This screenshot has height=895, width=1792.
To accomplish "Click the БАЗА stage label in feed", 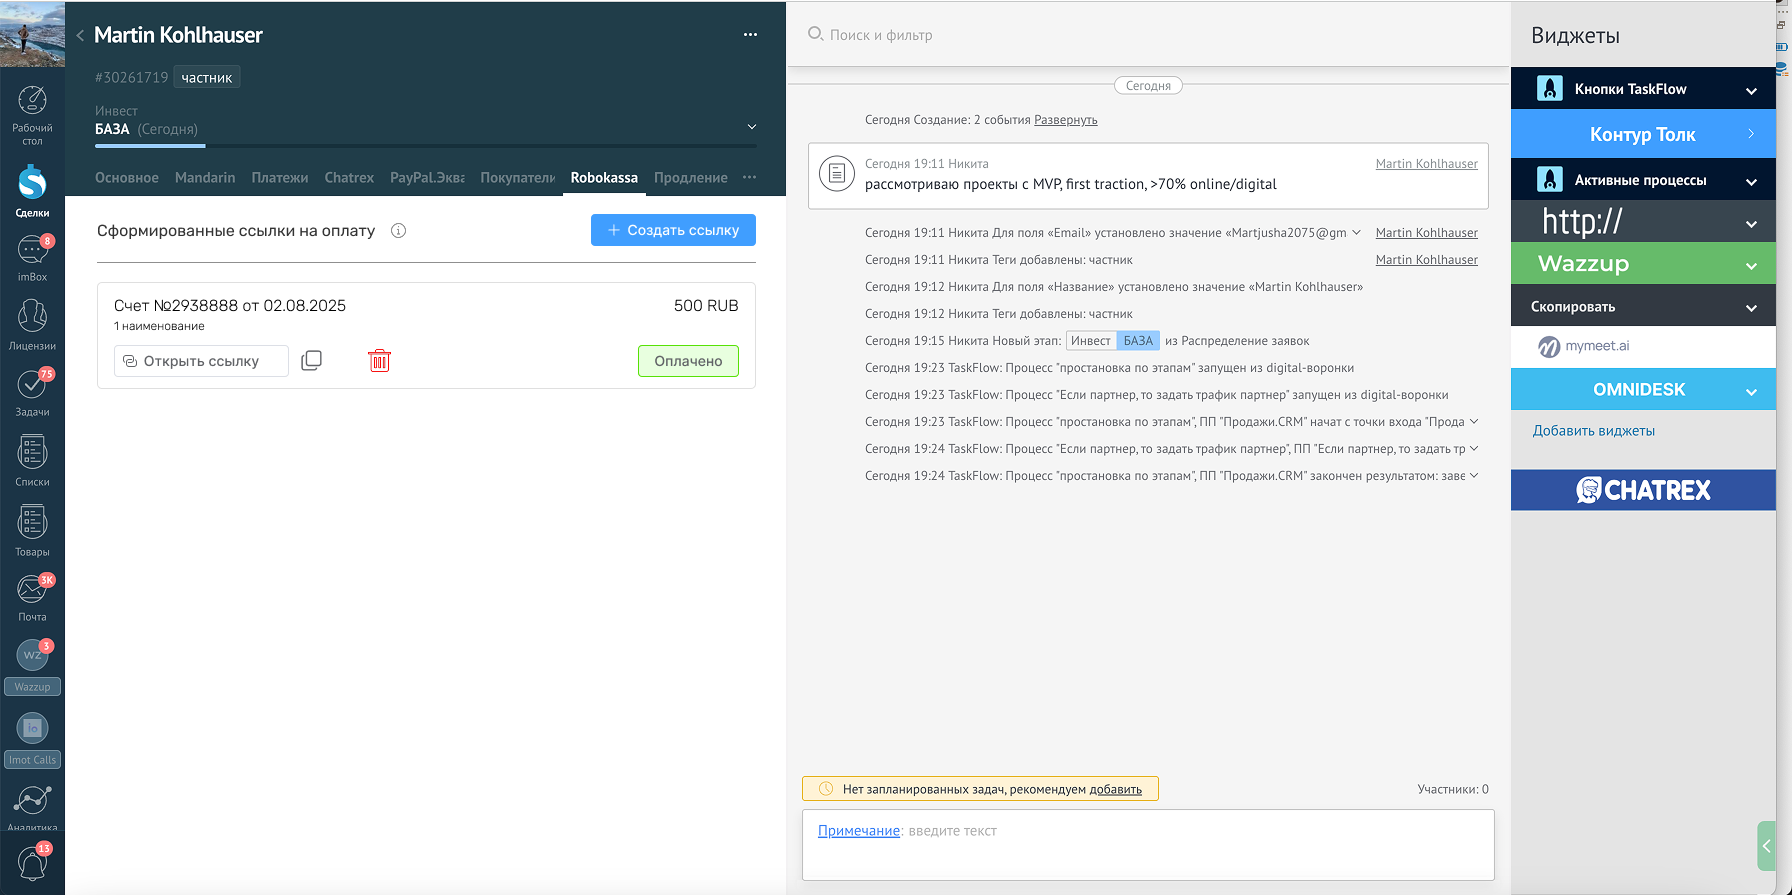I will pos(1138,341).
